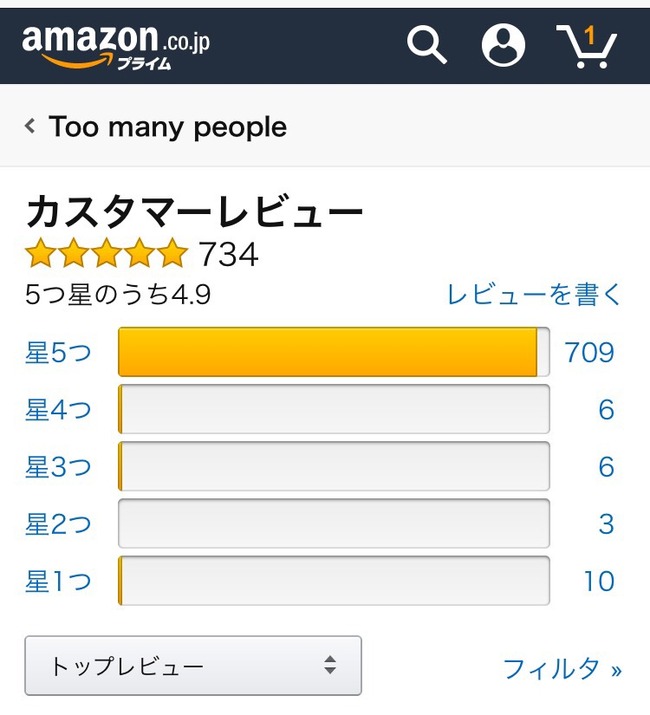Click the 10 one-star review count
The image size is (650, 715).
[x=598, y=580]
